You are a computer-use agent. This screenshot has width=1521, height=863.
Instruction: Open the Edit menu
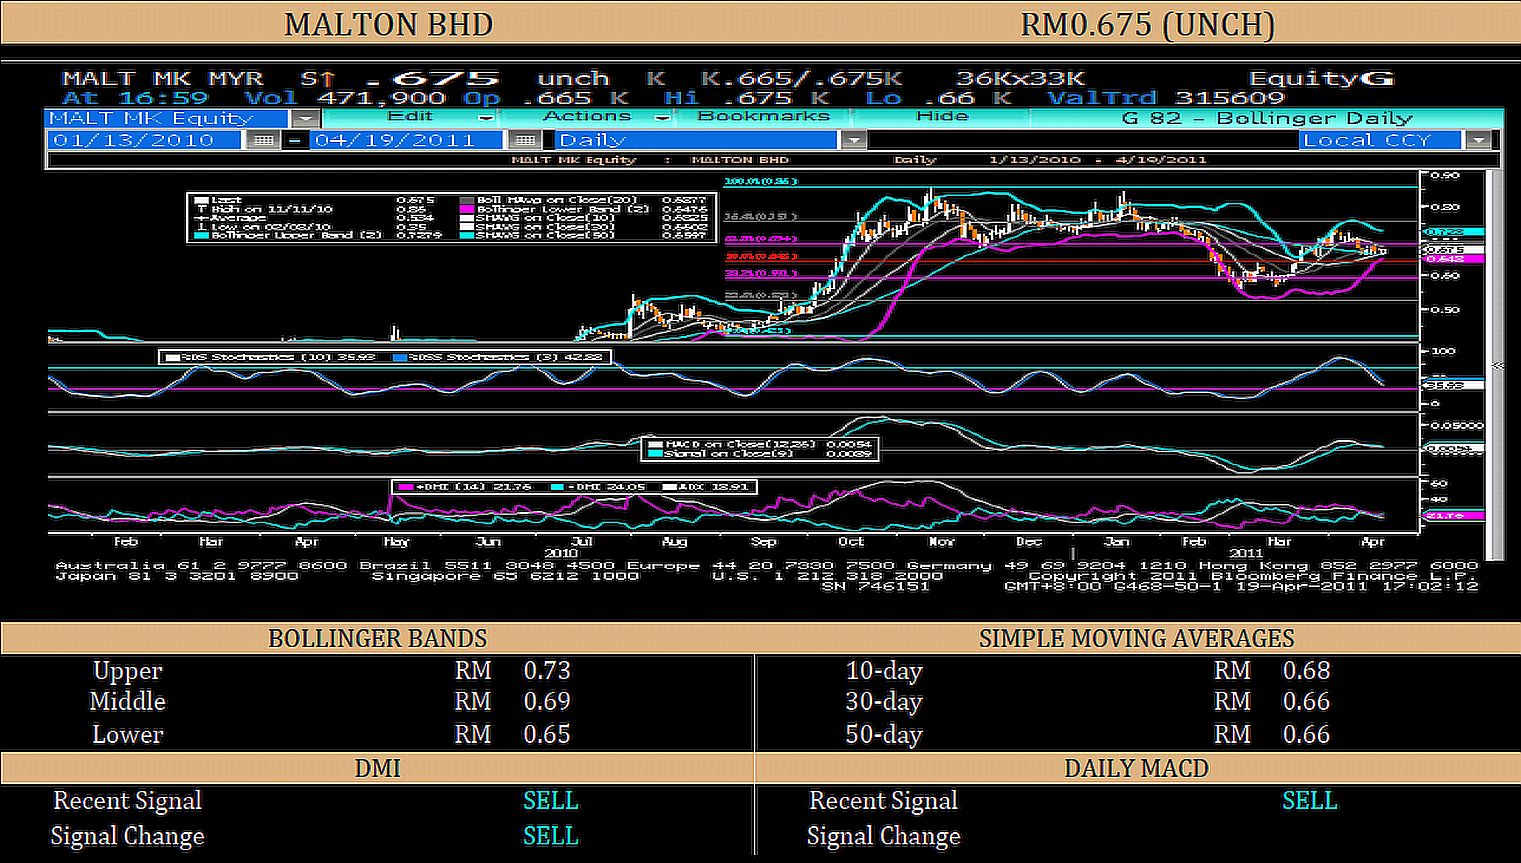tap(410, 117)
